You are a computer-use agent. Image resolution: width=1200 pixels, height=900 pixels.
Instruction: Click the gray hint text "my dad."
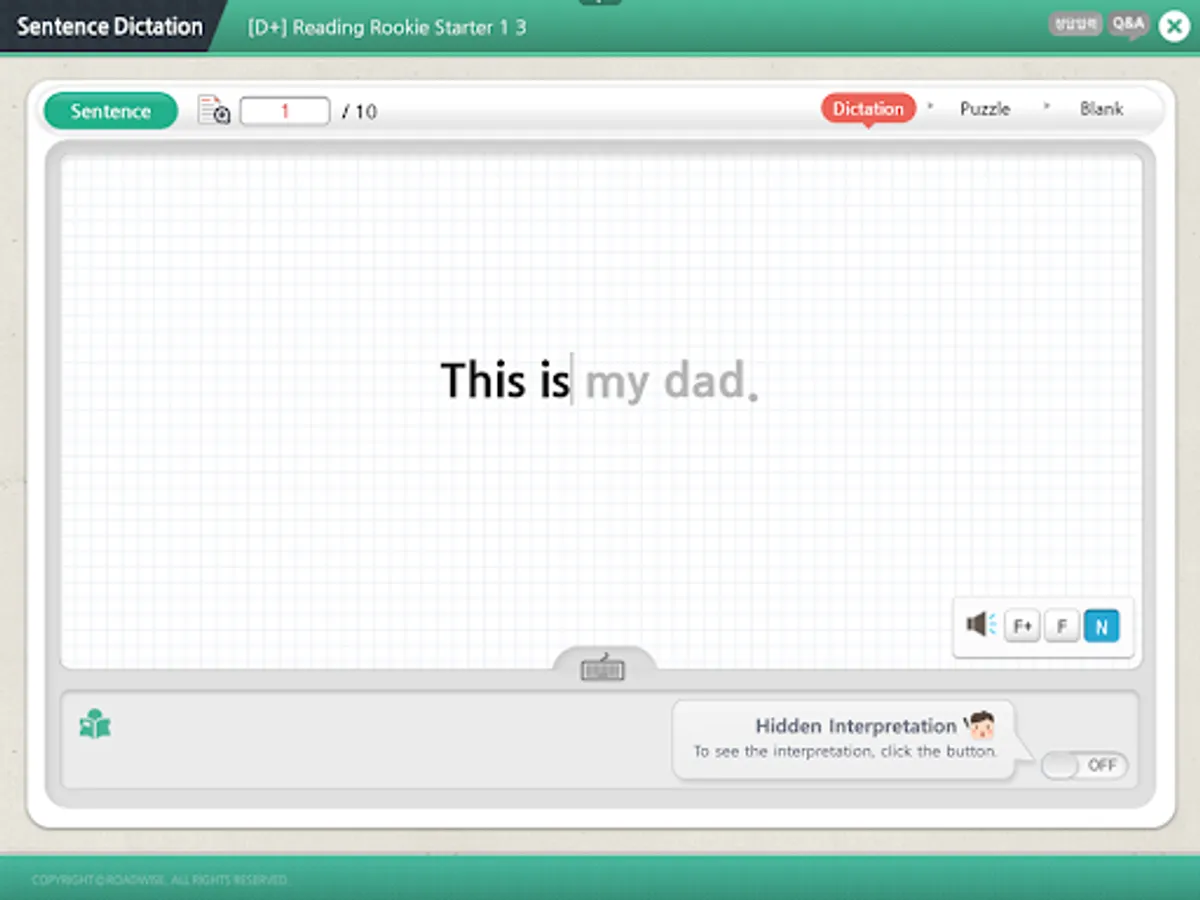coord(672,382)
